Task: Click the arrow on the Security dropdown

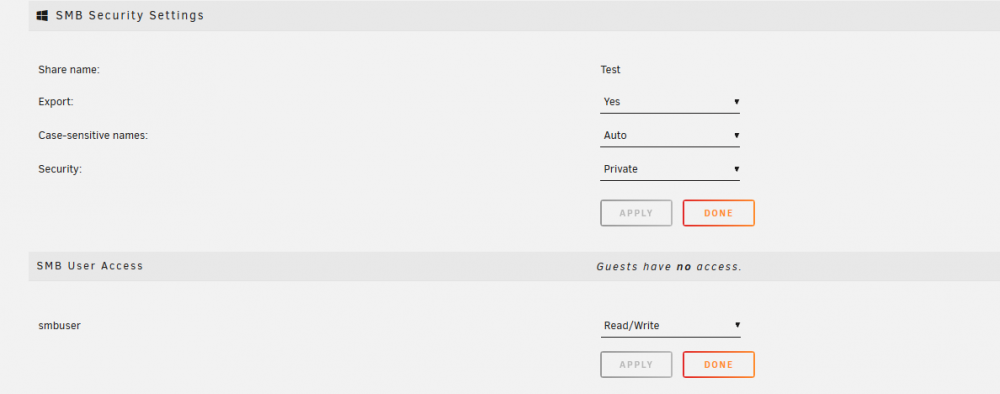Action: pos(736,169)
